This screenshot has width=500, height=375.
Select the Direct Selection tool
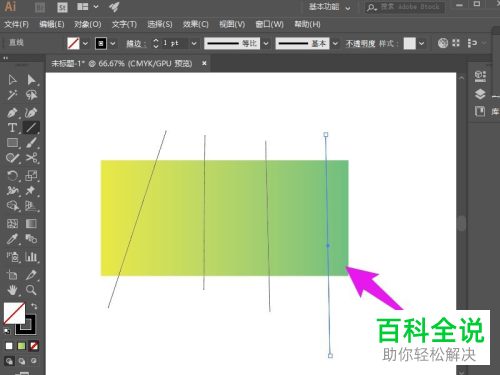tap(31, 80)
